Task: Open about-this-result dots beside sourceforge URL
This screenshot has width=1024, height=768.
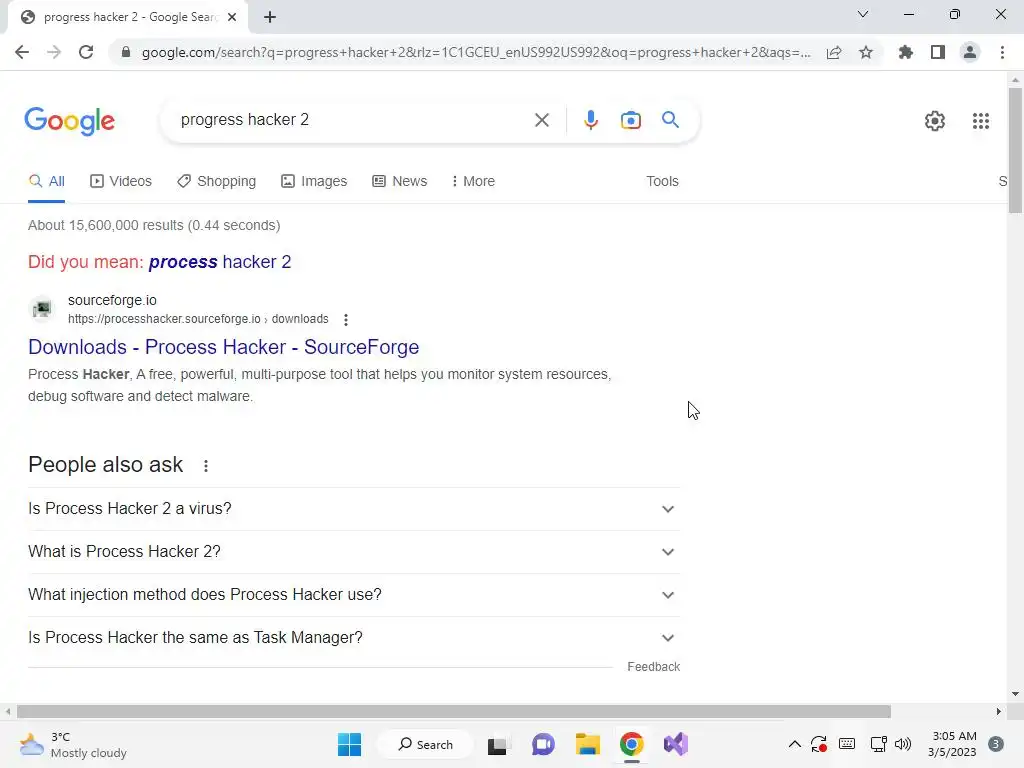Action: point(345,319)
